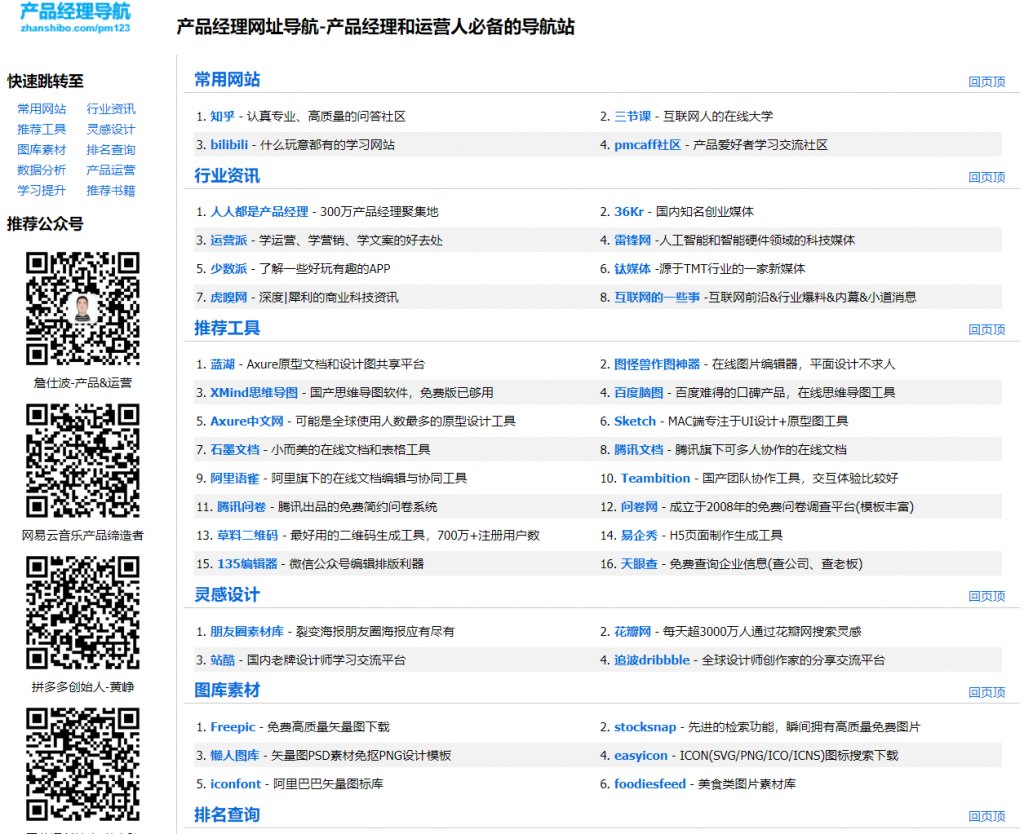
Task: Open the 百度脑图 link
Action: click(639, 393)
